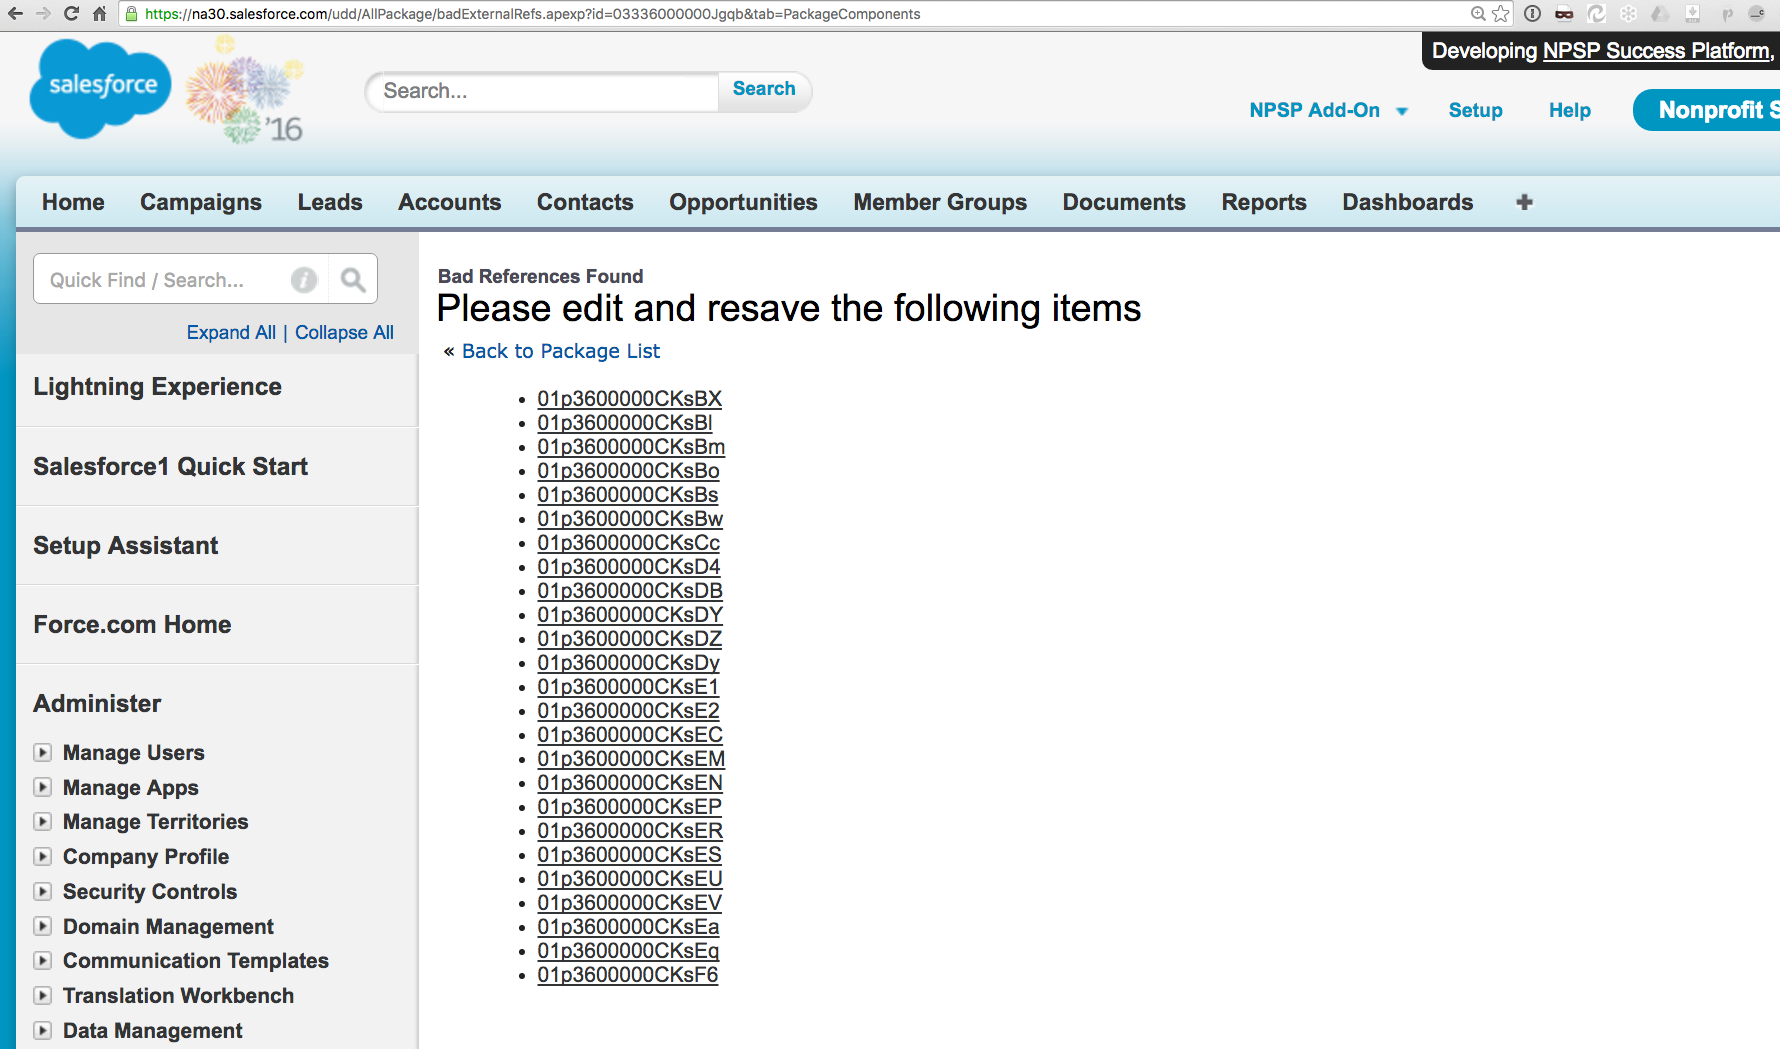Open bad reference 01p3600000CKsCc
Image resolution: width=1780 pixels, height=1049 pixels.
(x=628, y=543)
